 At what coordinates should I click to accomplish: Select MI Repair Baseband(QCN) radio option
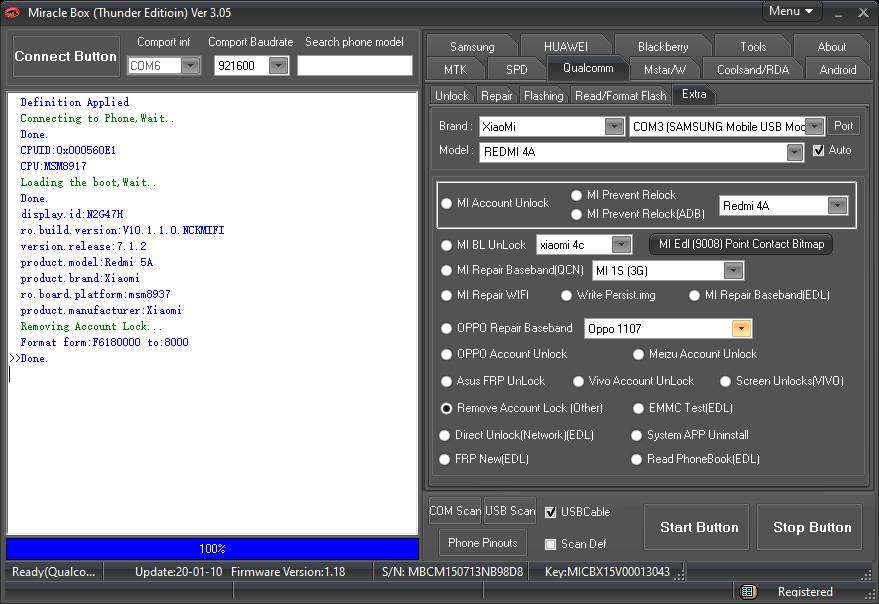pyautogui.click(x=446, y=270)
